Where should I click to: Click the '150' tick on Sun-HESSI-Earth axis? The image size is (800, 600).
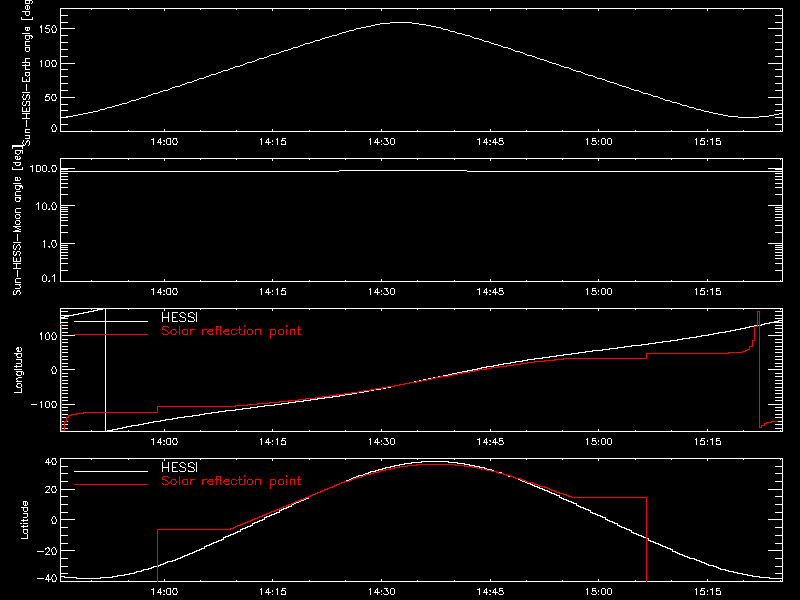tap(50, 30)
